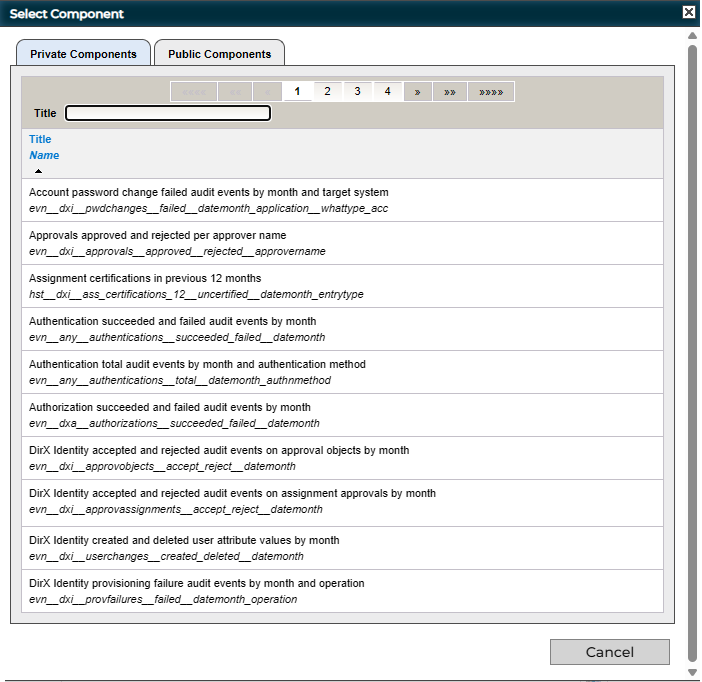Screen dimensions: 702x682
Task: Go to next page using single arrow
Action: click(417, 92)
